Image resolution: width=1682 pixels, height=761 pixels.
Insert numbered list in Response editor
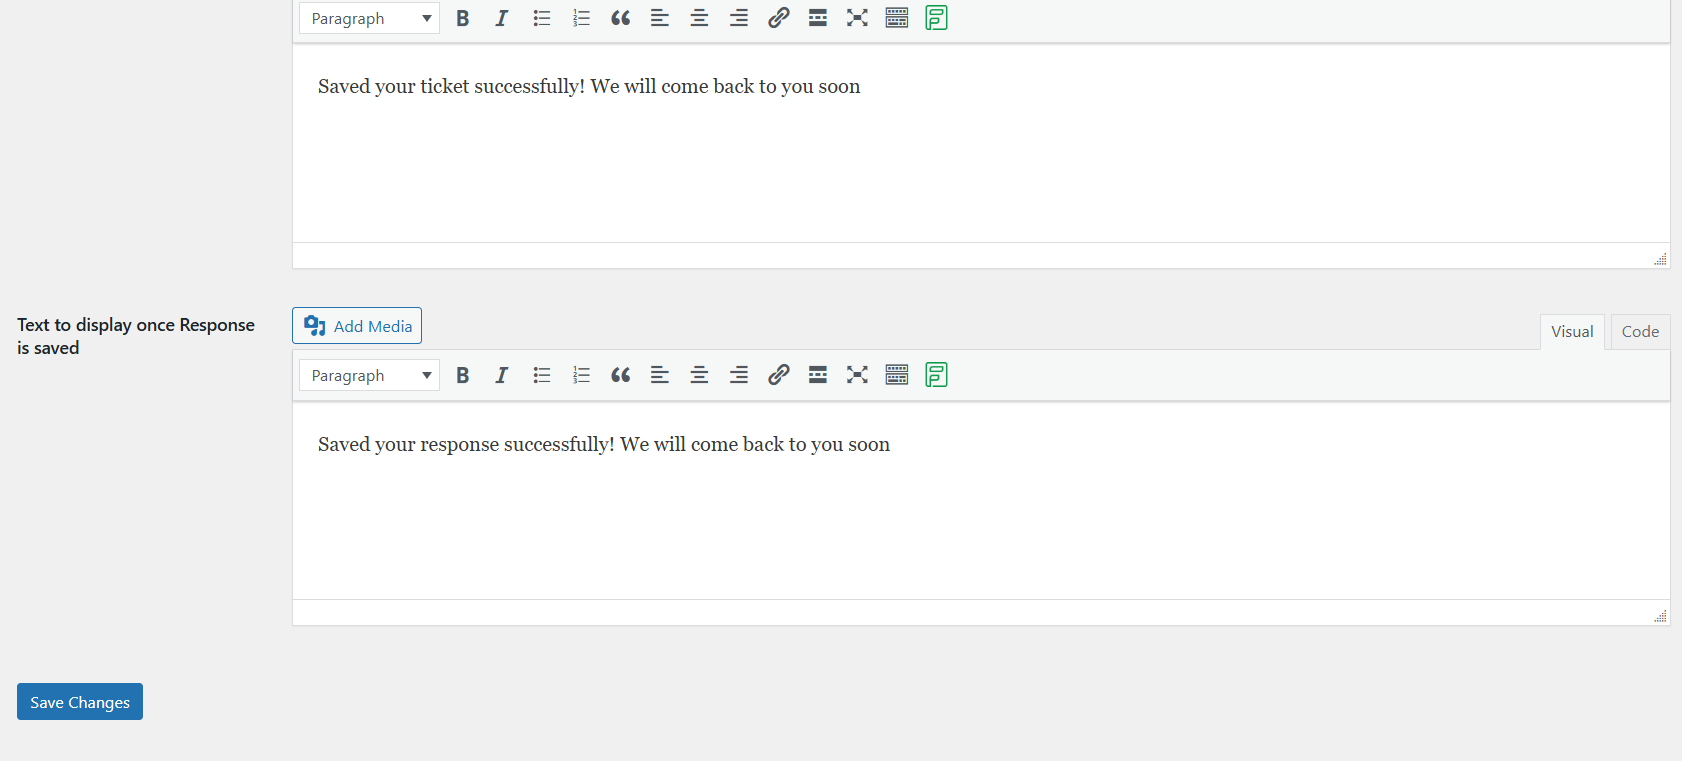[x=581, y=375]
